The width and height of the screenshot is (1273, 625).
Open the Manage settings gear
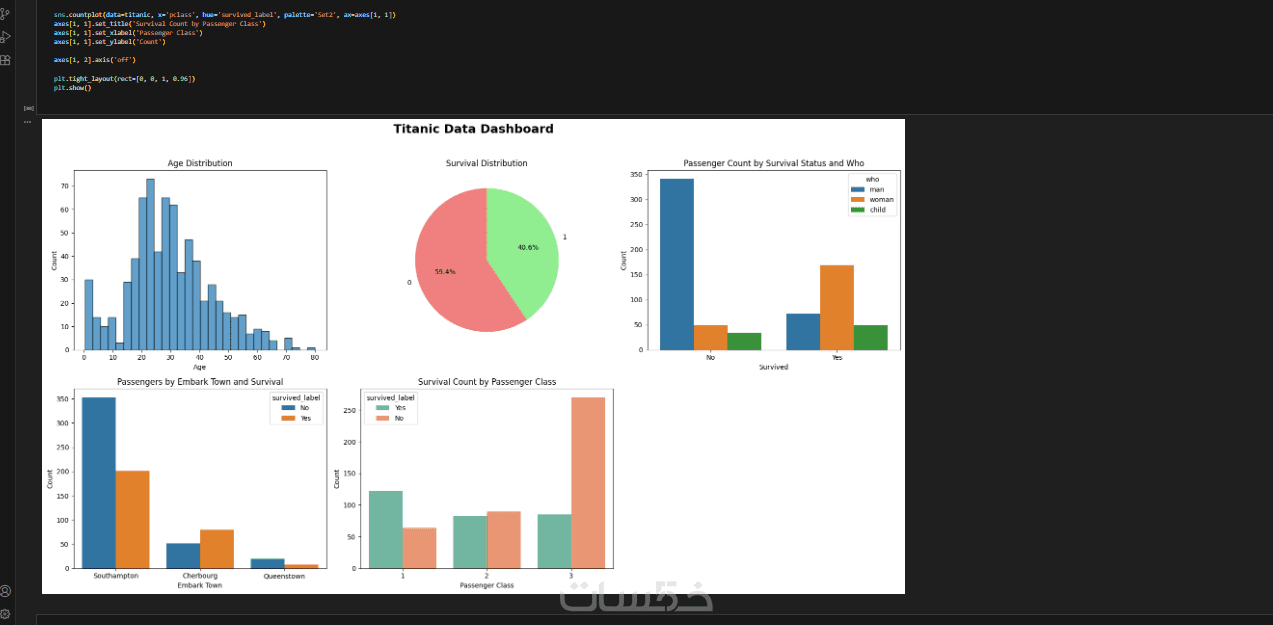point(6,613)
